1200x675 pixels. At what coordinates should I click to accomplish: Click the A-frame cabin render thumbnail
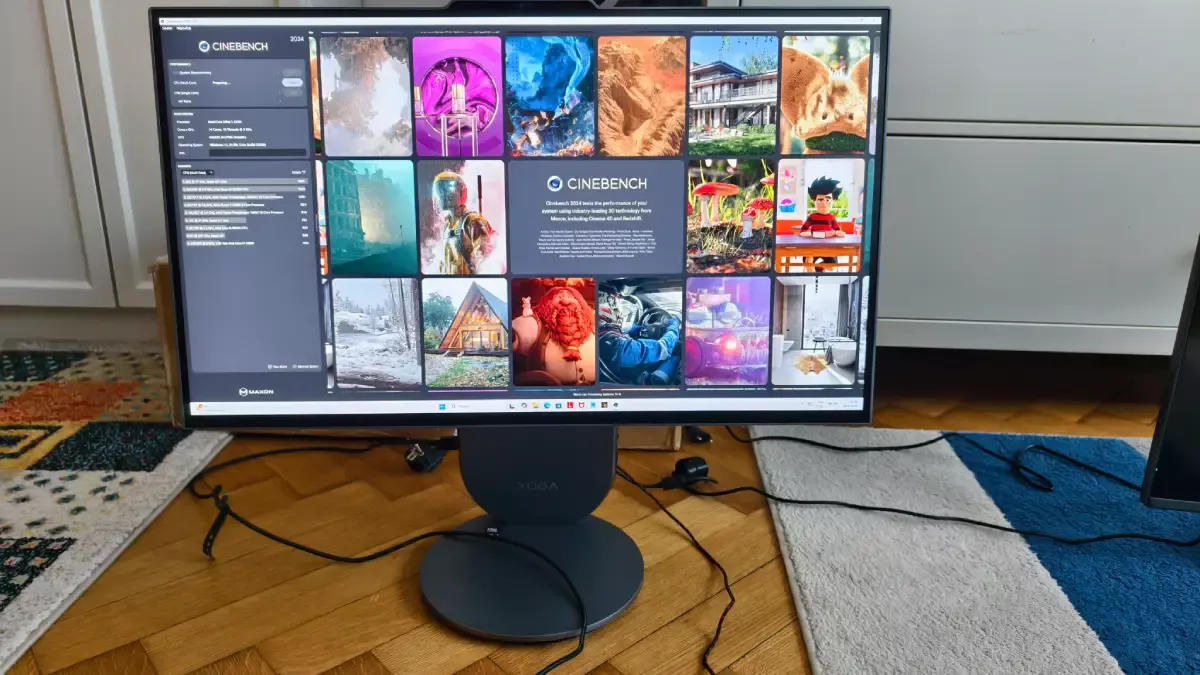click(x=464, y=331)
